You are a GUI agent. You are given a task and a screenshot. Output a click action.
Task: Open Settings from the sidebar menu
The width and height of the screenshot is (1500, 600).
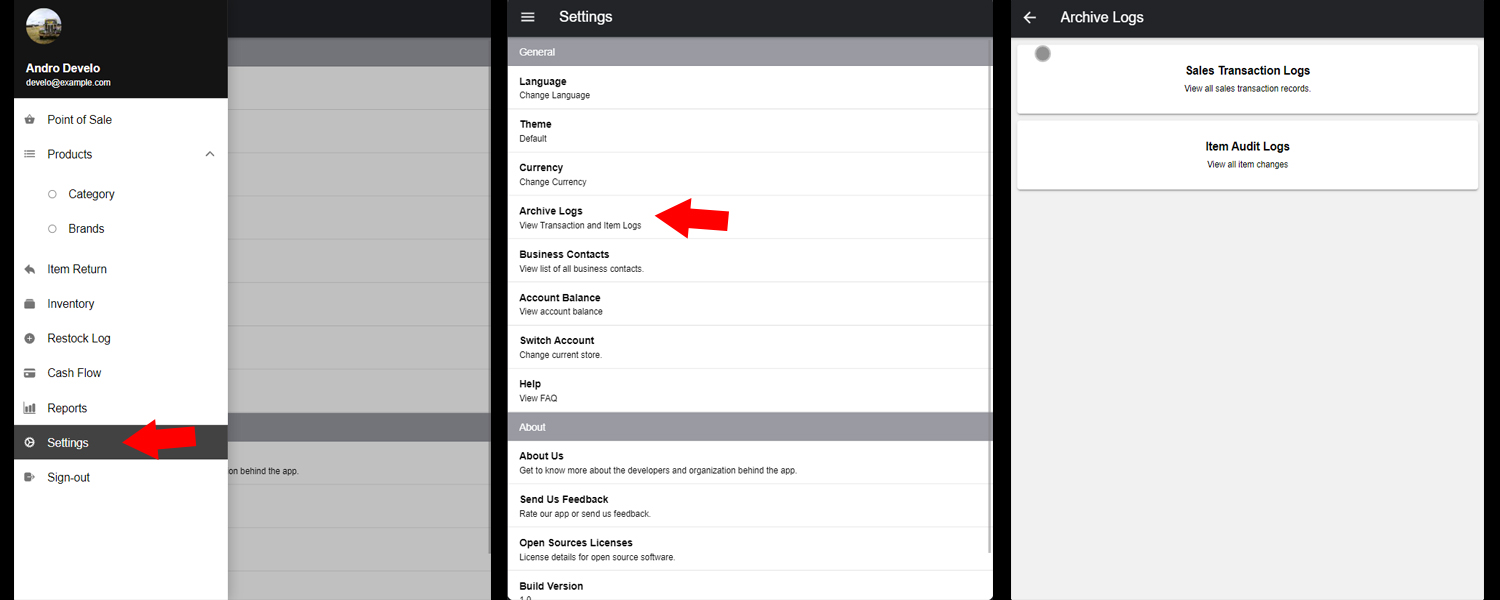pyautogui.click(x=68, y=443)
